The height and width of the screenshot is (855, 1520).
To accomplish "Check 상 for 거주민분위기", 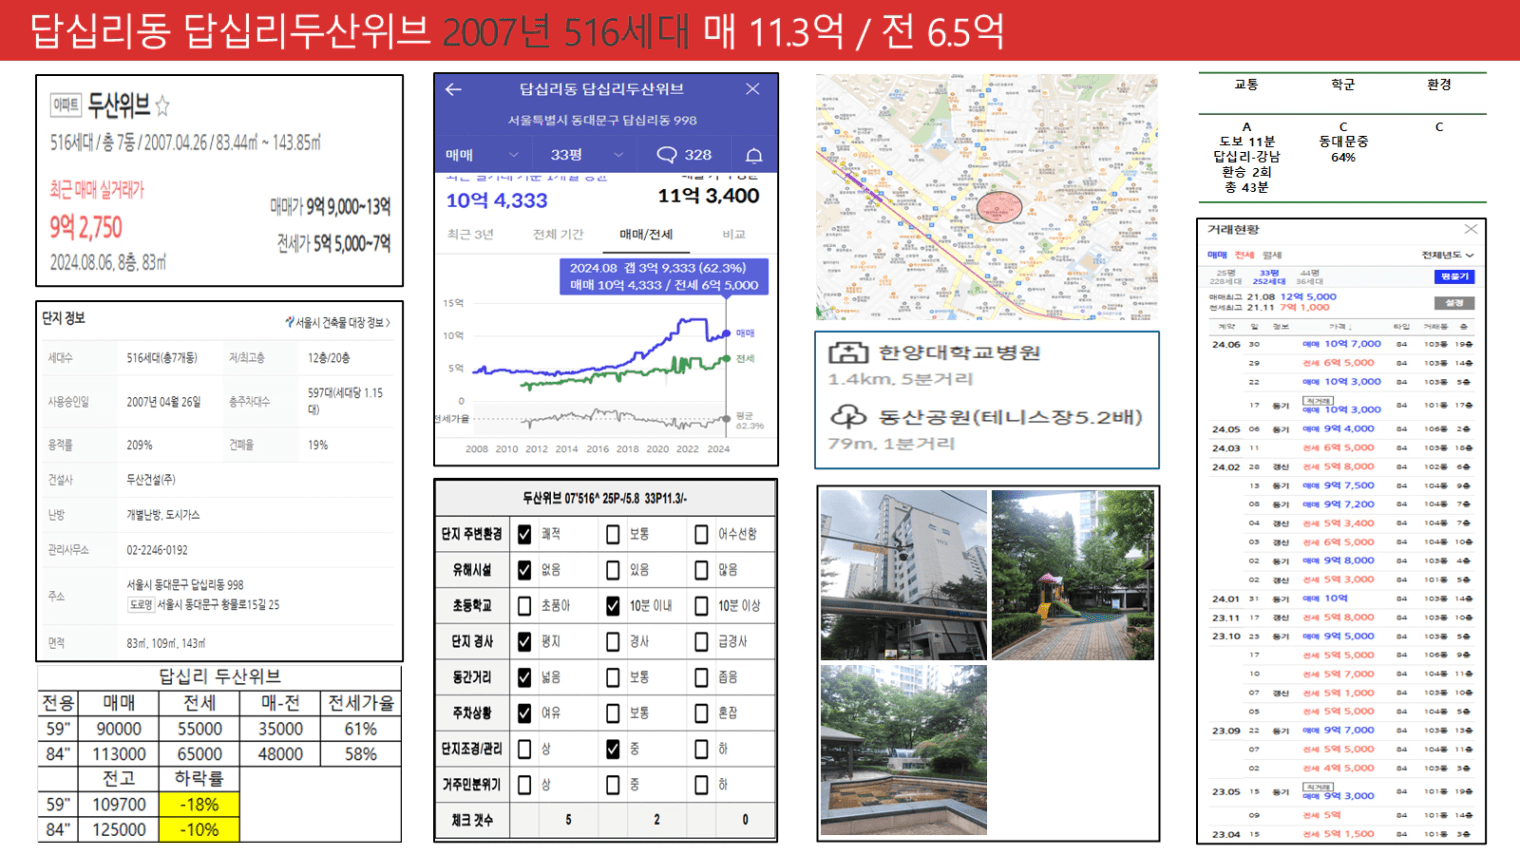I will pos(524,785).
